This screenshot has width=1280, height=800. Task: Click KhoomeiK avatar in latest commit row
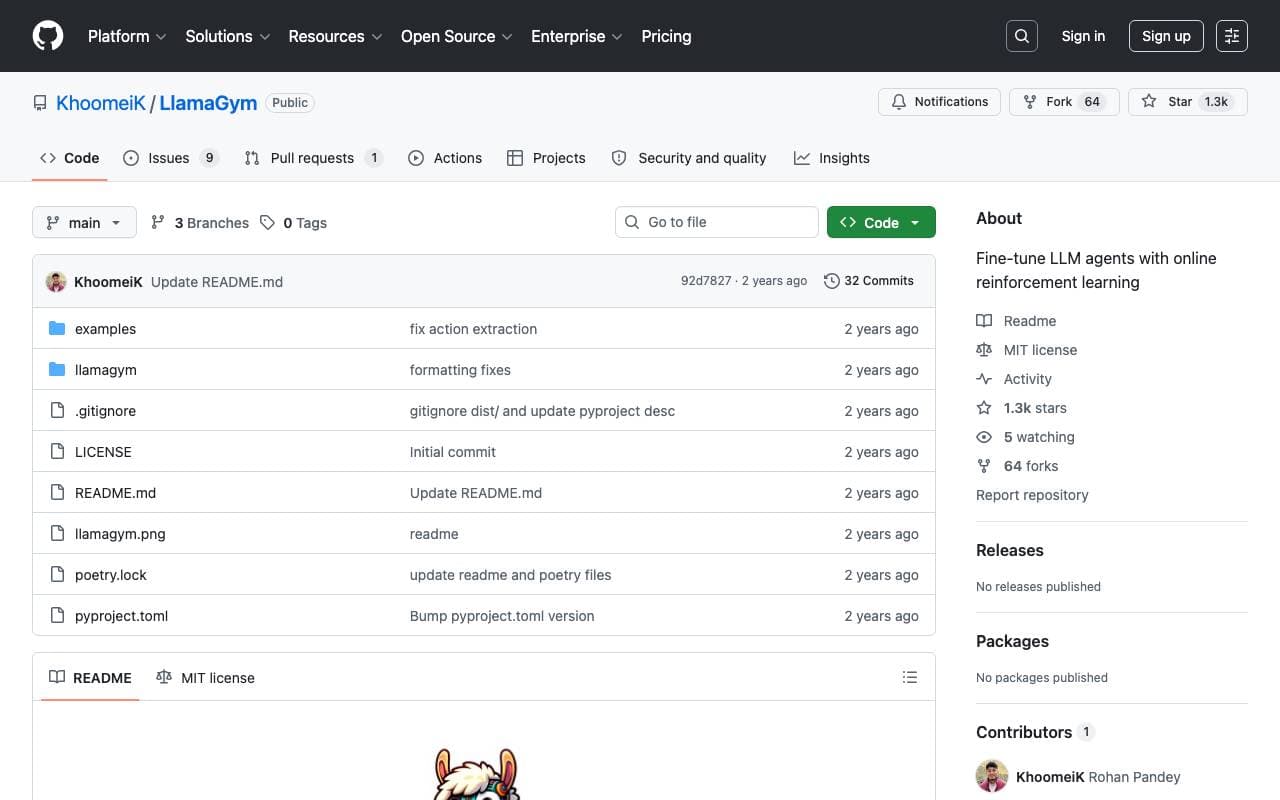click(x=56, y=282)
